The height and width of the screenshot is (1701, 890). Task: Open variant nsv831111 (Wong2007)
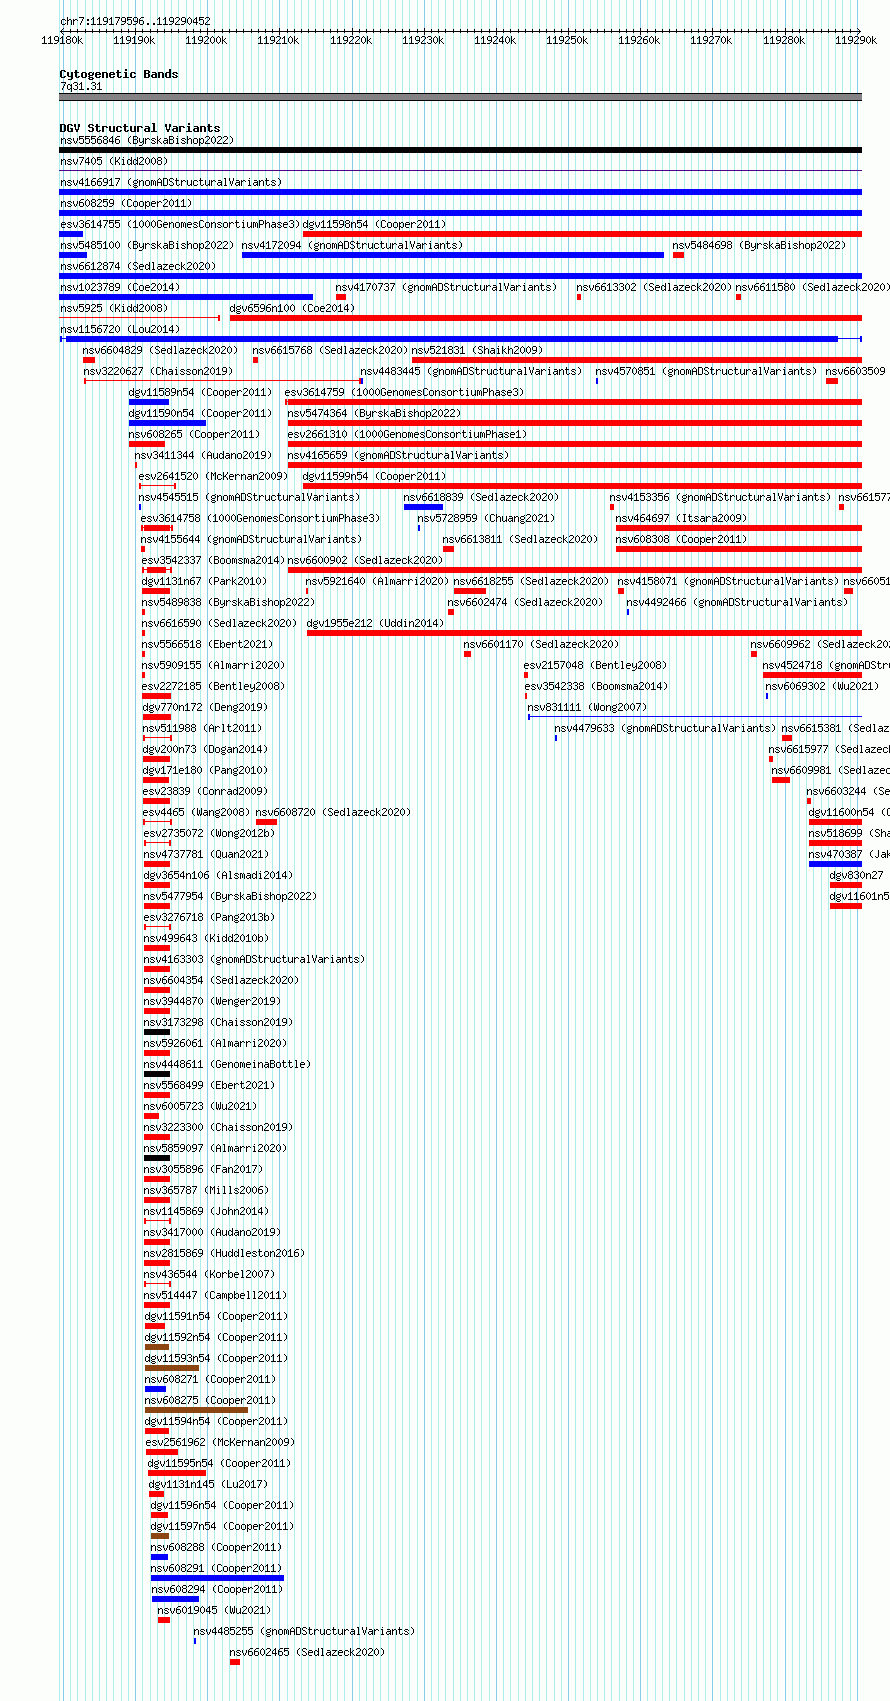point(588,707)
